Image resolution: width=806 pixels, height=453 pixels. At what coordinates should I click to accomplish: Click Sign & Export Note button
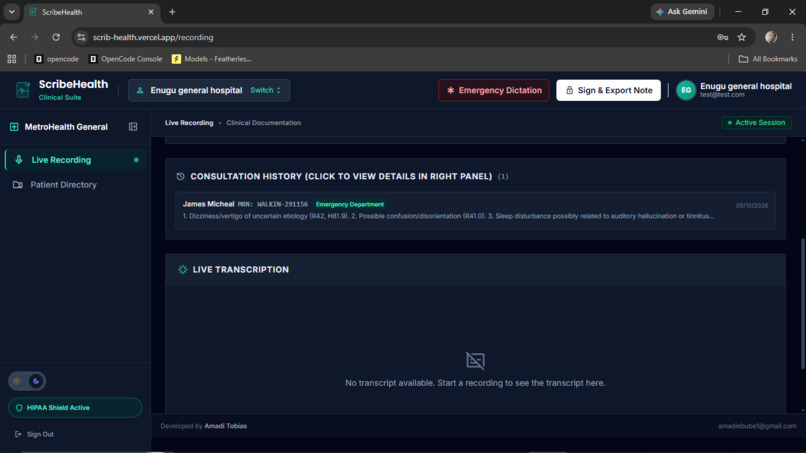click(x=608, y=90)
